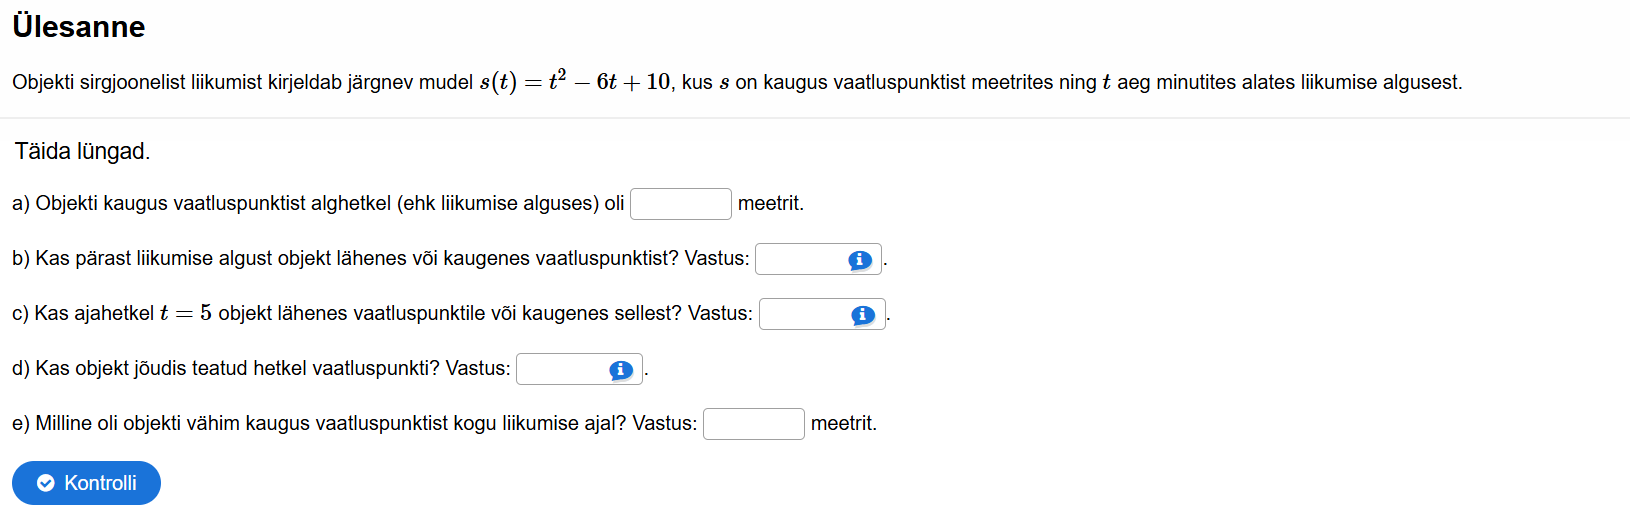Viewport: 1630px width, 512px height.
Task: Click the formula s(t) = t² − 6t + 10
Action: point(575,82)
